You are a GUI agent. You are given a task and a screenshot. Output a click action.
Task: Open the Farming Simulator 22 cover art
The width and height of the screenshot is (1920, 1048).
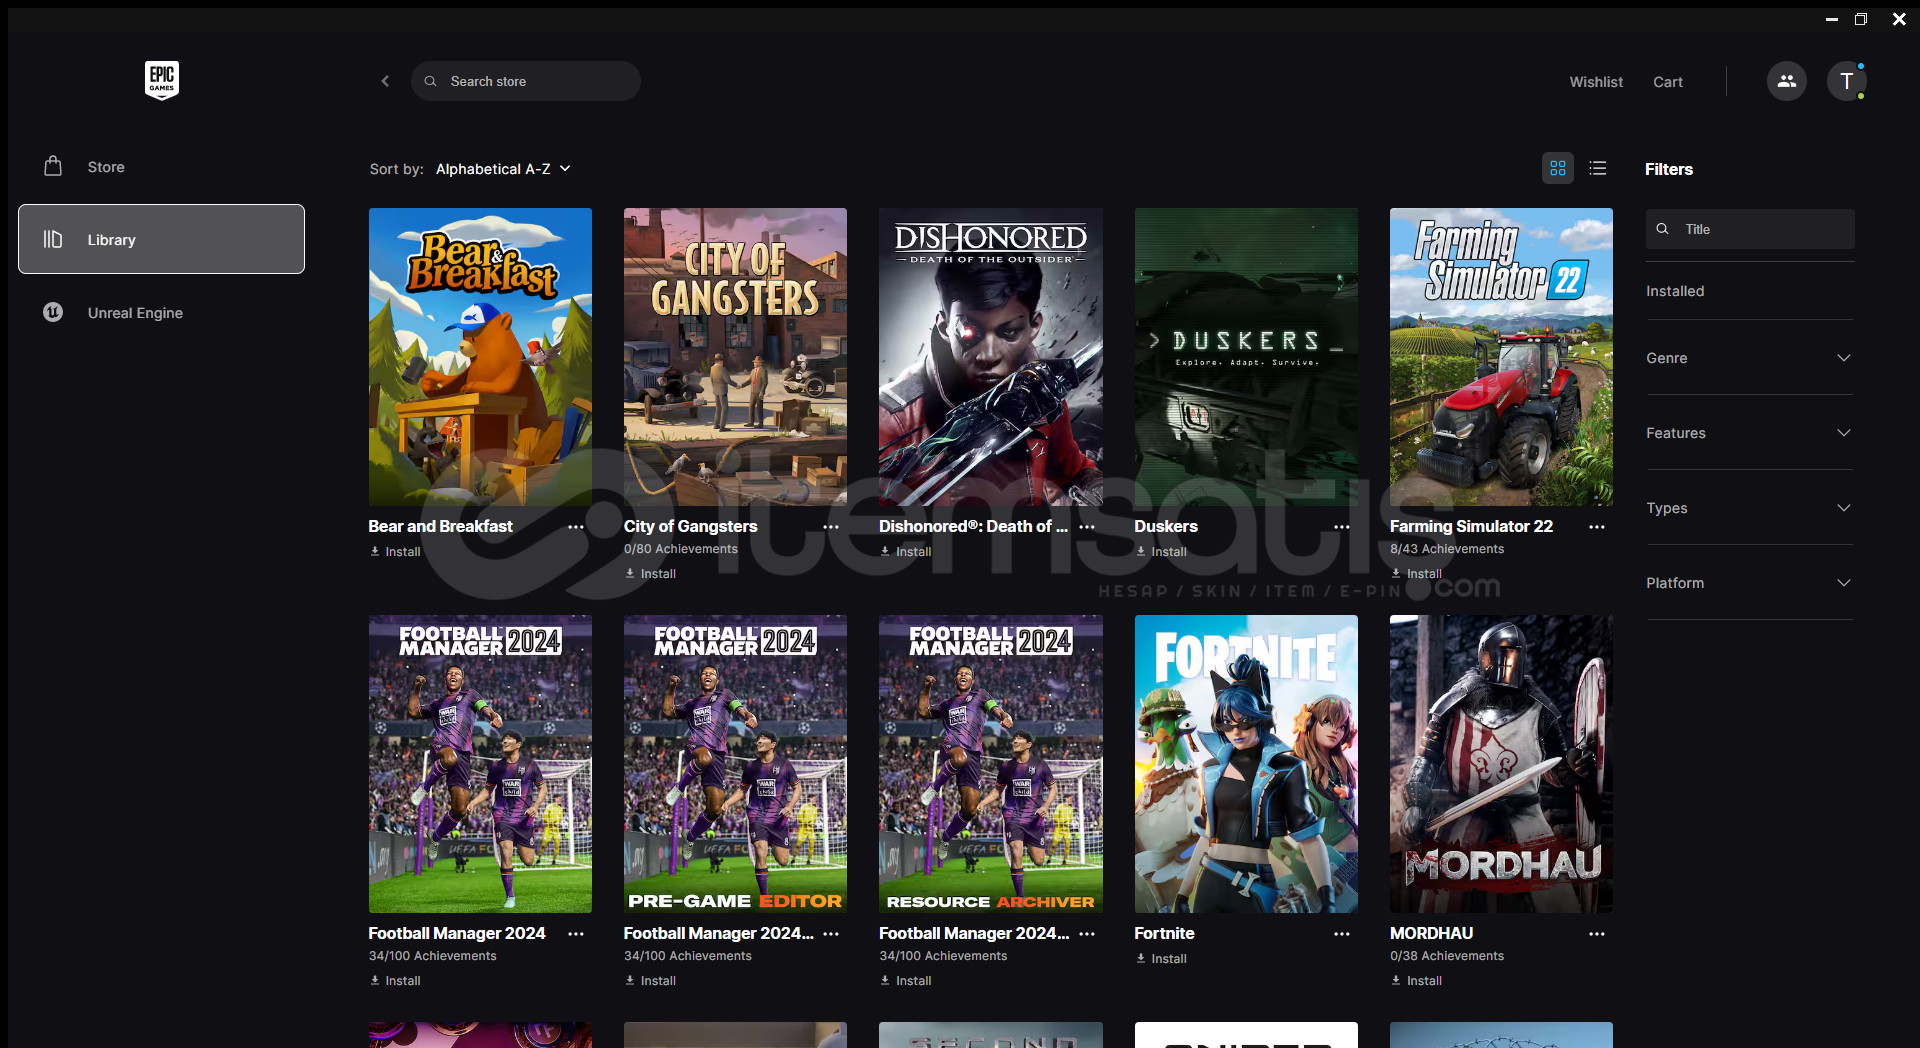pos(1501,357)
